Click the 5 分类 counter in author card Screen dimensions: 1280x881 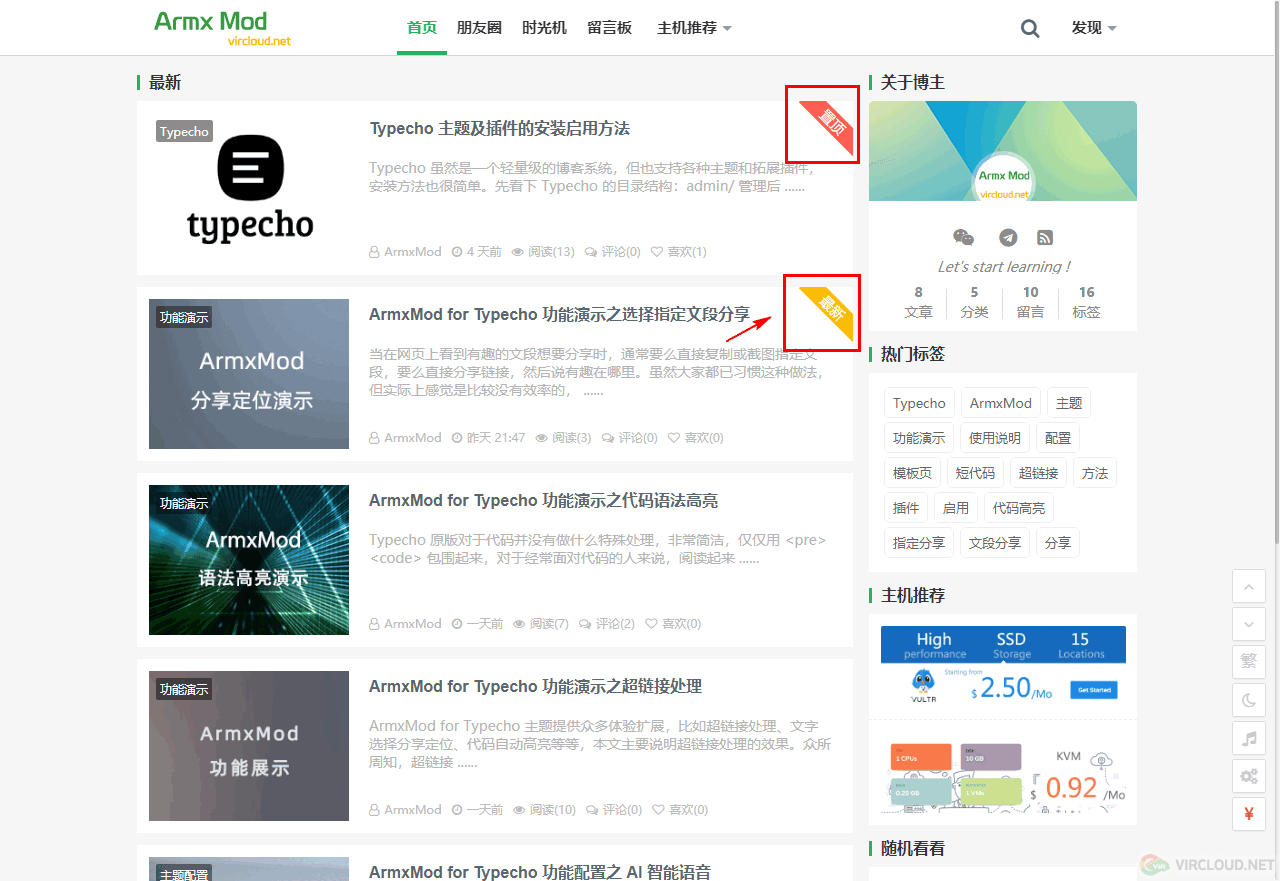pyautogui.click(x=974, y=302)
